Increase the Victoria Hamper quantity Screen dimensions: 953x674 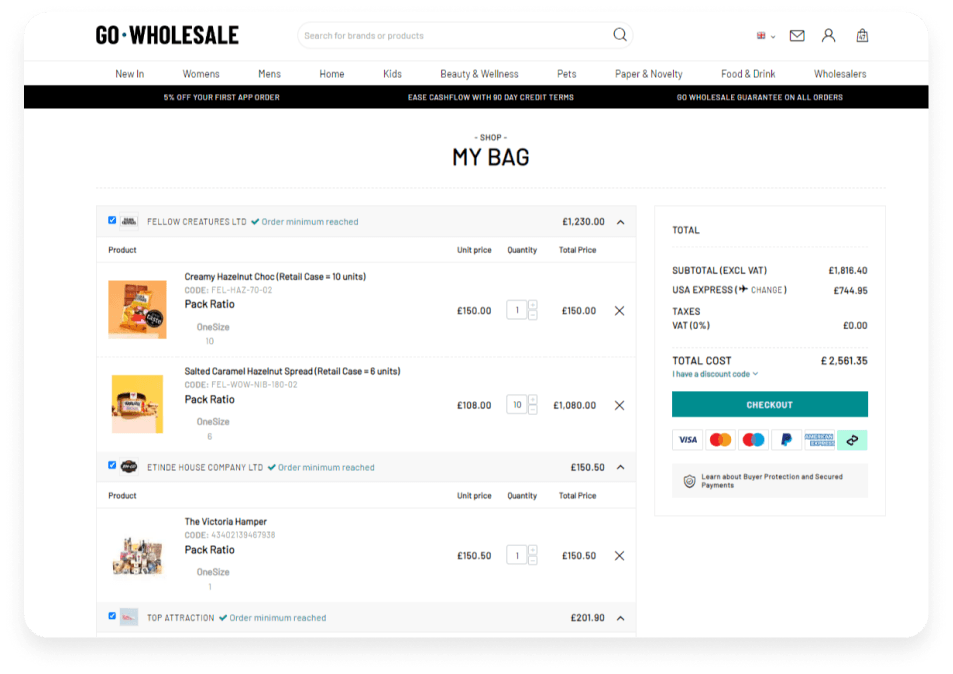[532, 551]
